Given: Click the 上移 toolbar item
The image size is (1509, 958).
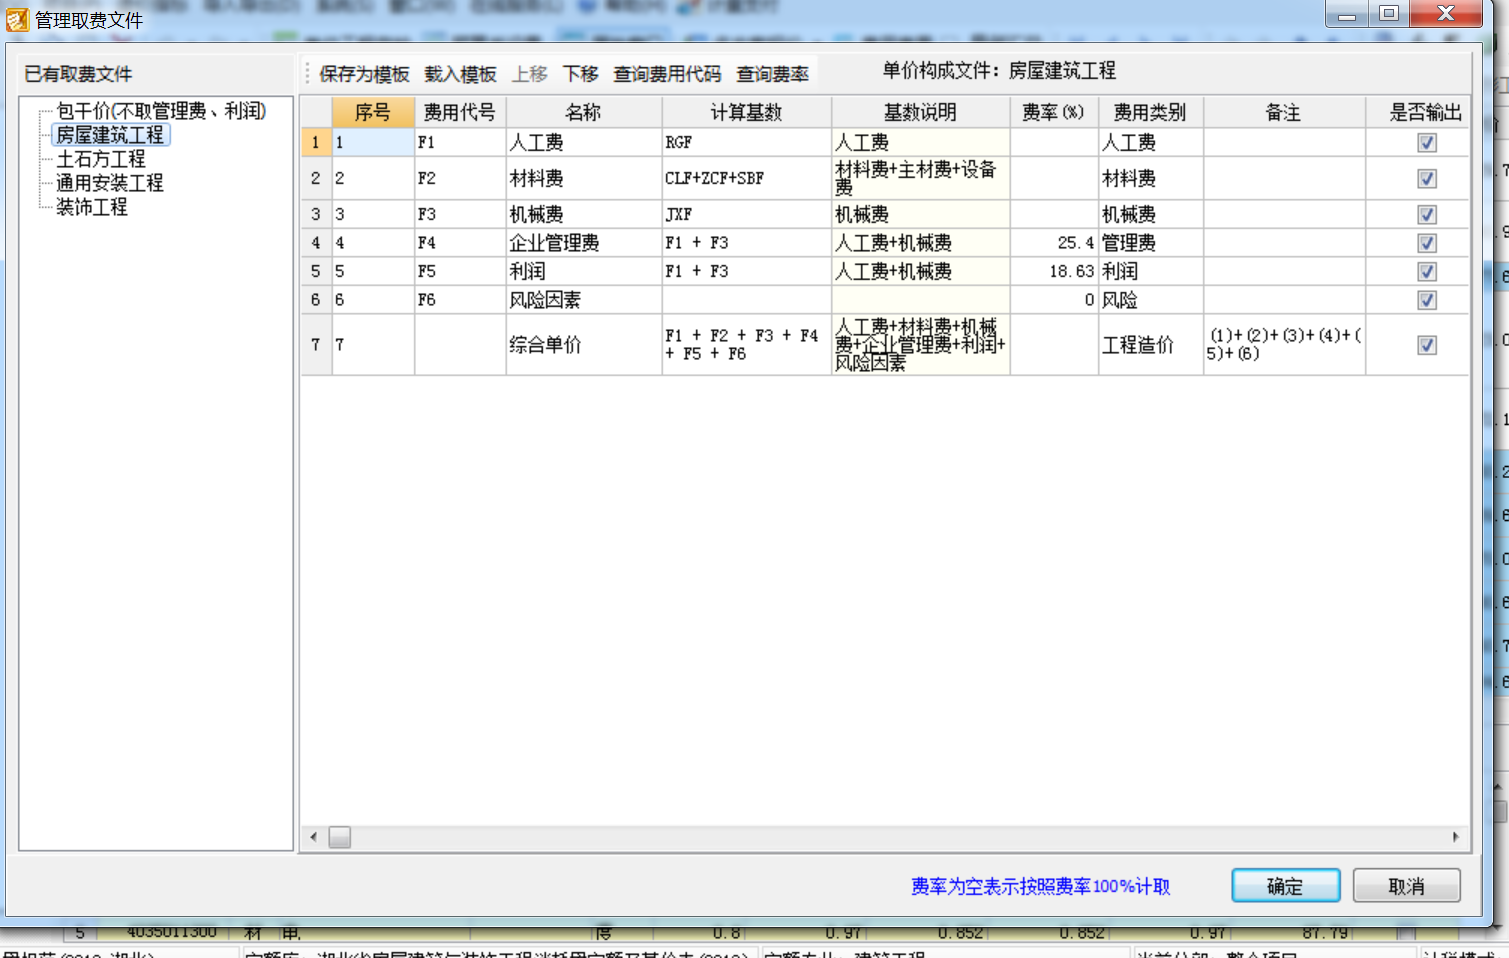Looking at the screenshot, I should pos(530,74).
